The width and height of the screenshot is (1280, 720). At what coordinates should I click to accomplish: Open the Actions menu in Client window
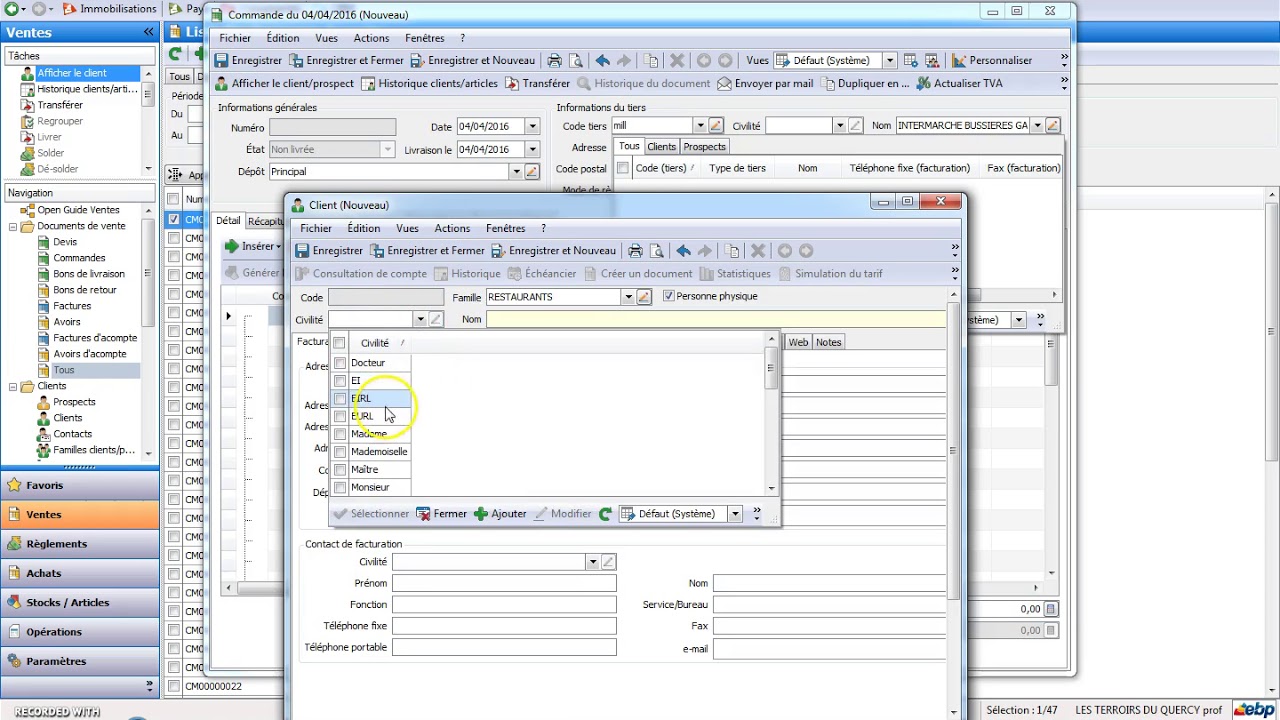452,228
